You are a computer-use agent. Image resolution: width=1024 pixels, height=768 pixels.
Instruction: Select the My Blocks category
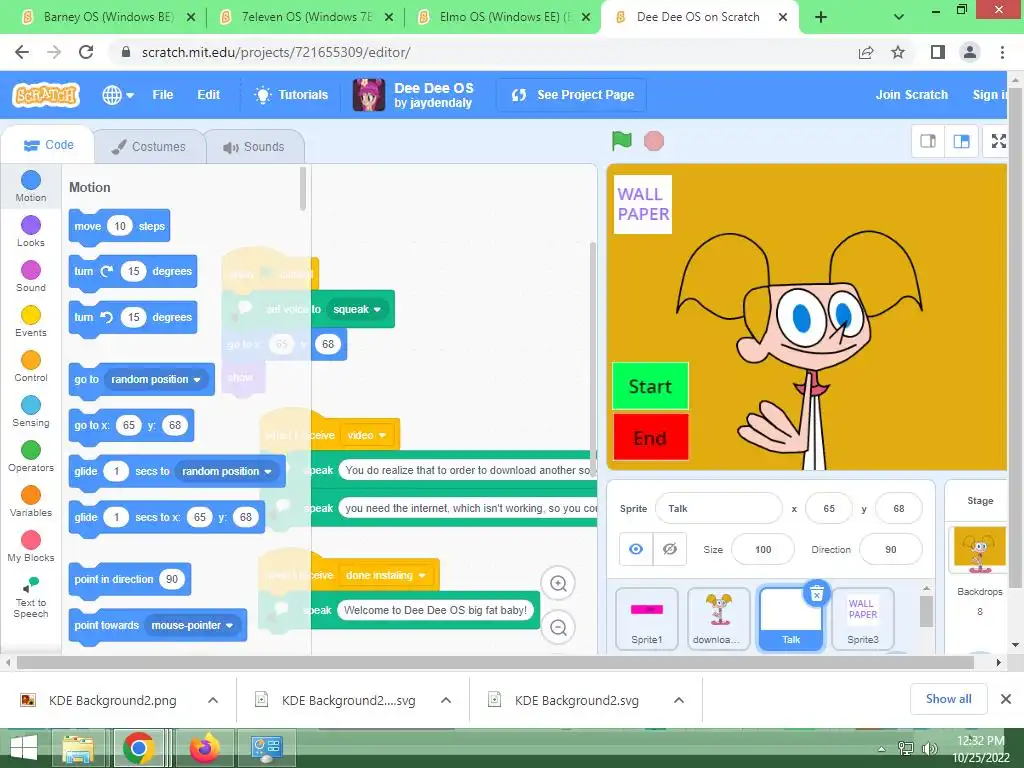tap(31, 547)
